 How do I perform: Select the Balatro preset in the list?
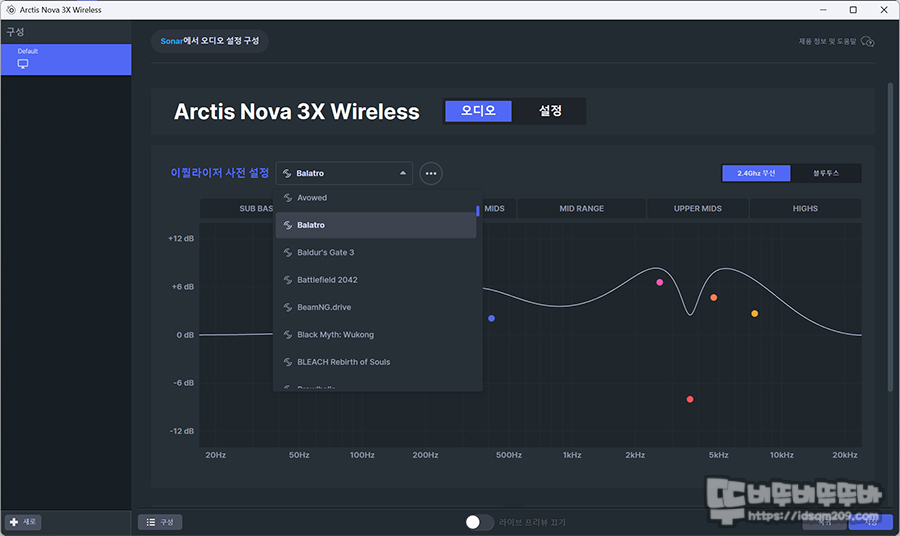(x=375, y=225)
